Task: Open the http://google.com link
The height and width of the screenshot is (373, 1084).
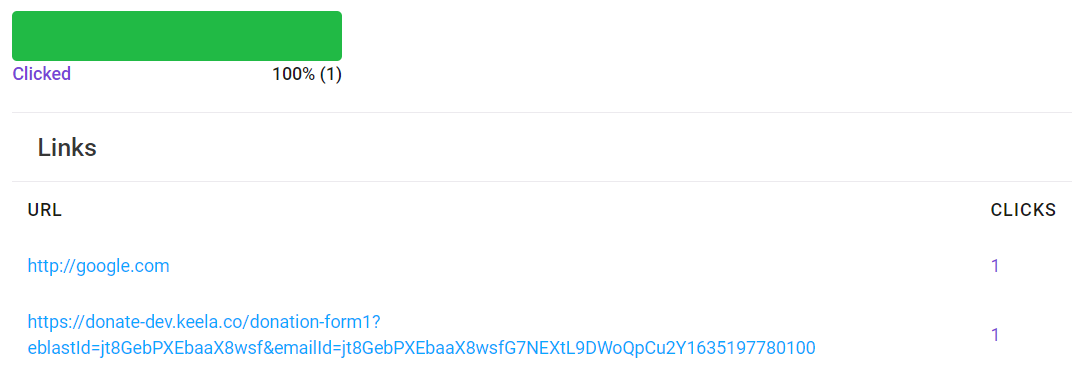Action: (98, 266)
